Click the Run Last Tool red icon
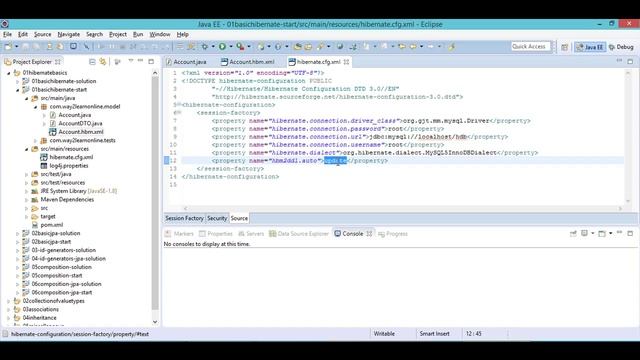The image size is (640, 360). (x=241, y=47)
